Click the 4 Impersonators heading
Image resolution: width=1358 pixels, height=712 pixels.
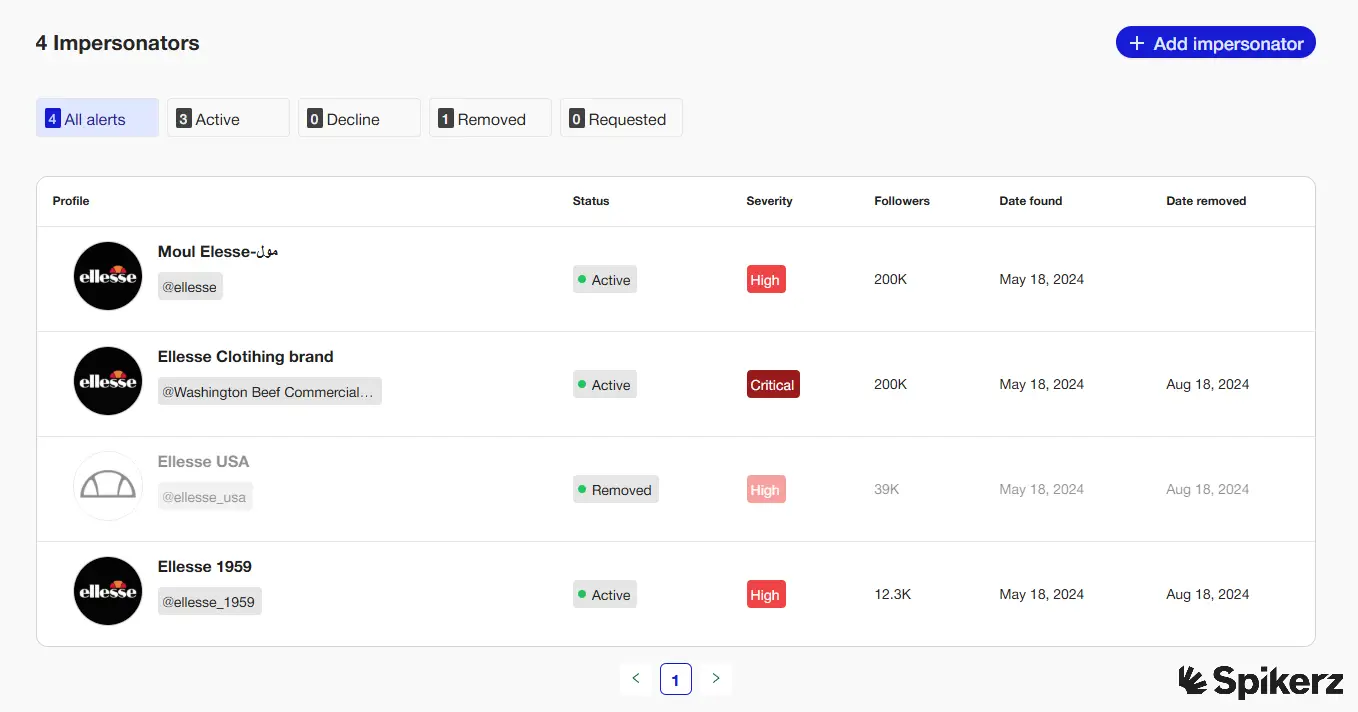click(118, 43)
